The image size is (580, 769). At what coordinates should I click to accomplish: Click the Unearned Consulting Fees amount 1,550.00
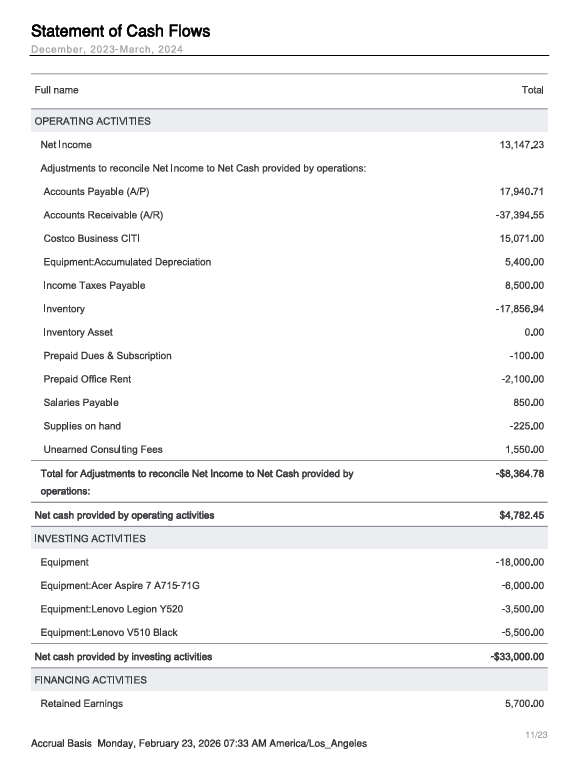pos(525,449)
